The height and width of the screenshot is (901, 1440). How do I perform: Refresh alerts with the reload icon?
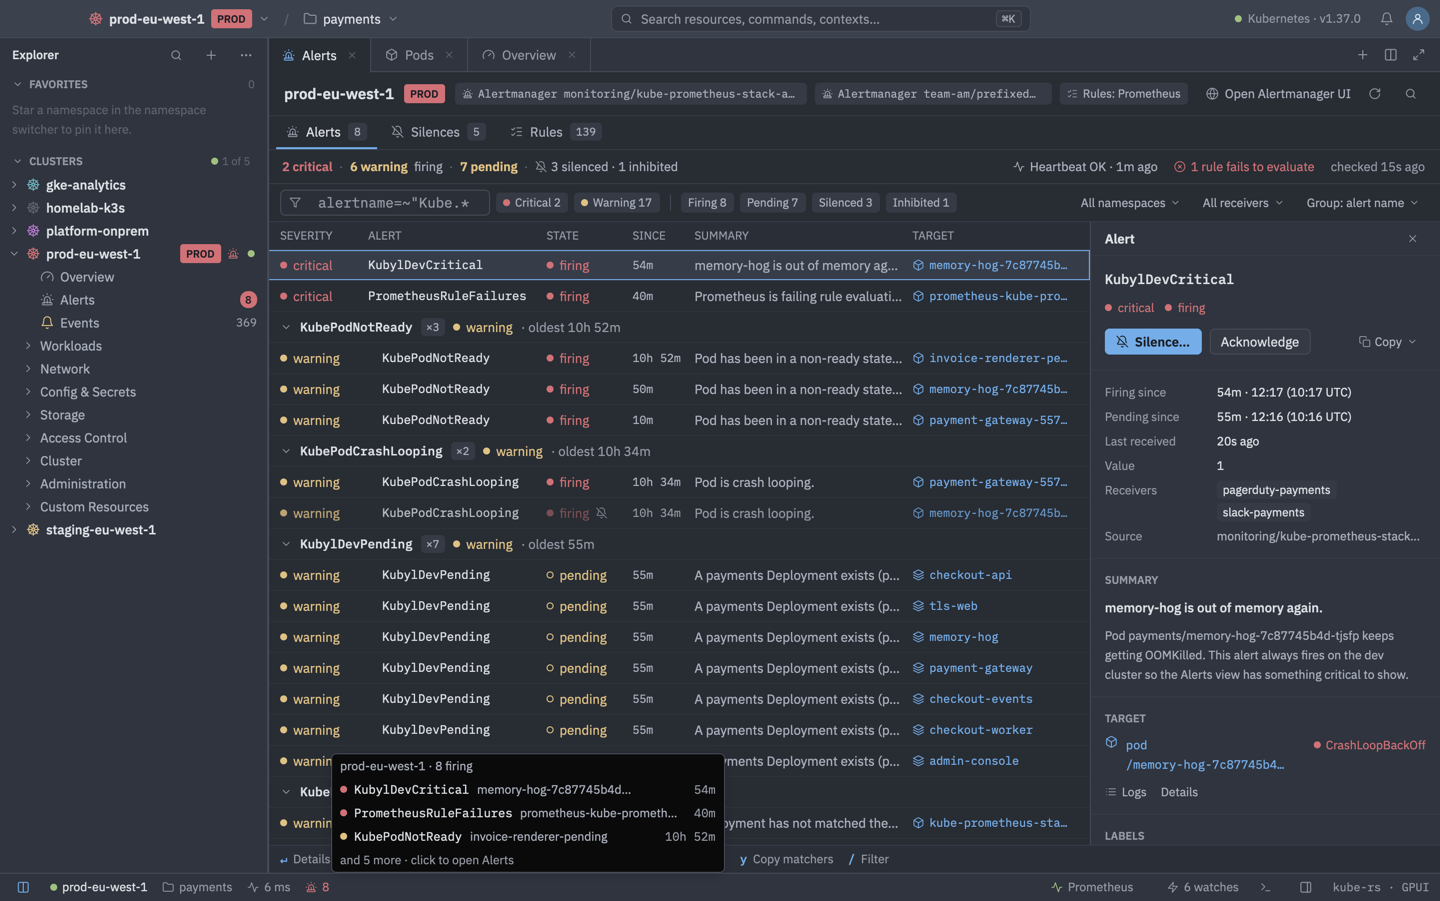[1375, 94]
